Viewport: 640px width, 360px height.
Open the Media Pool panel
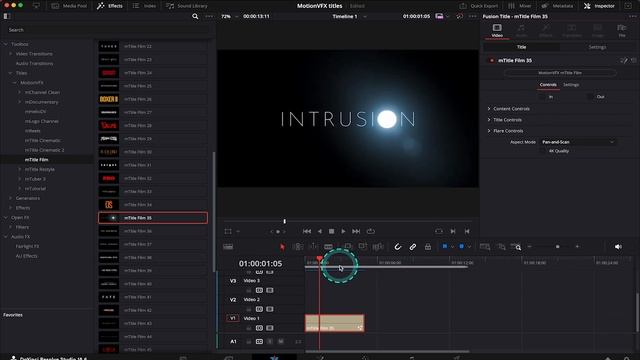[69, 6]
